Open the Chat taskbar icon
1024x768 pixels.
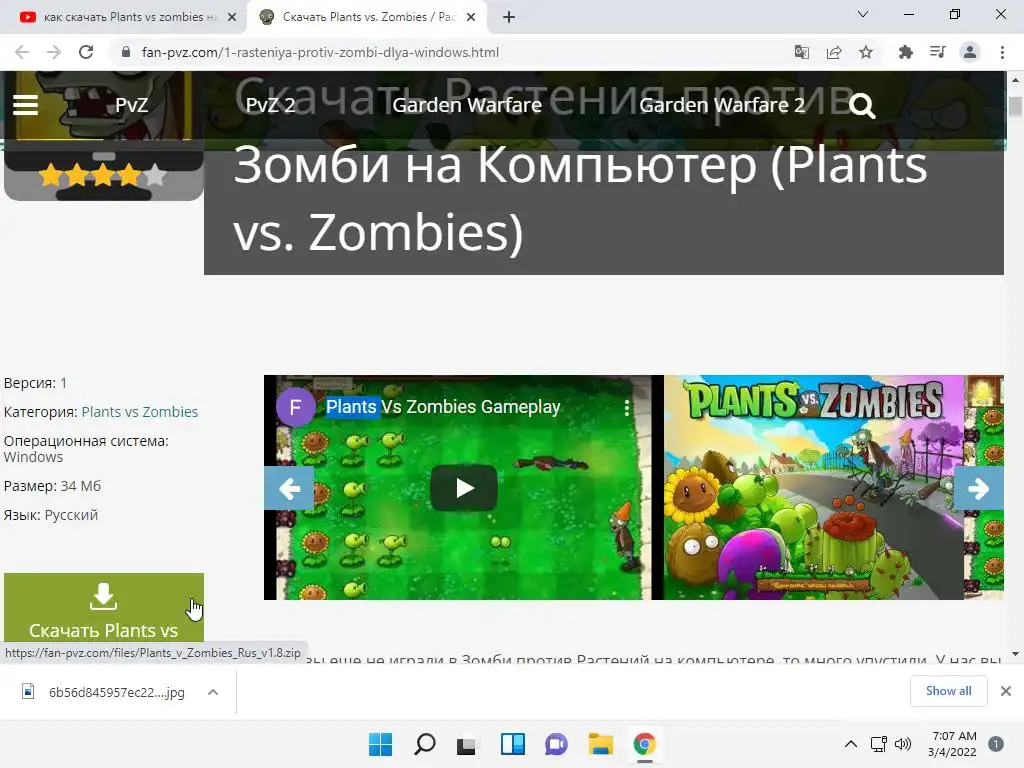[x=556, y=744]
